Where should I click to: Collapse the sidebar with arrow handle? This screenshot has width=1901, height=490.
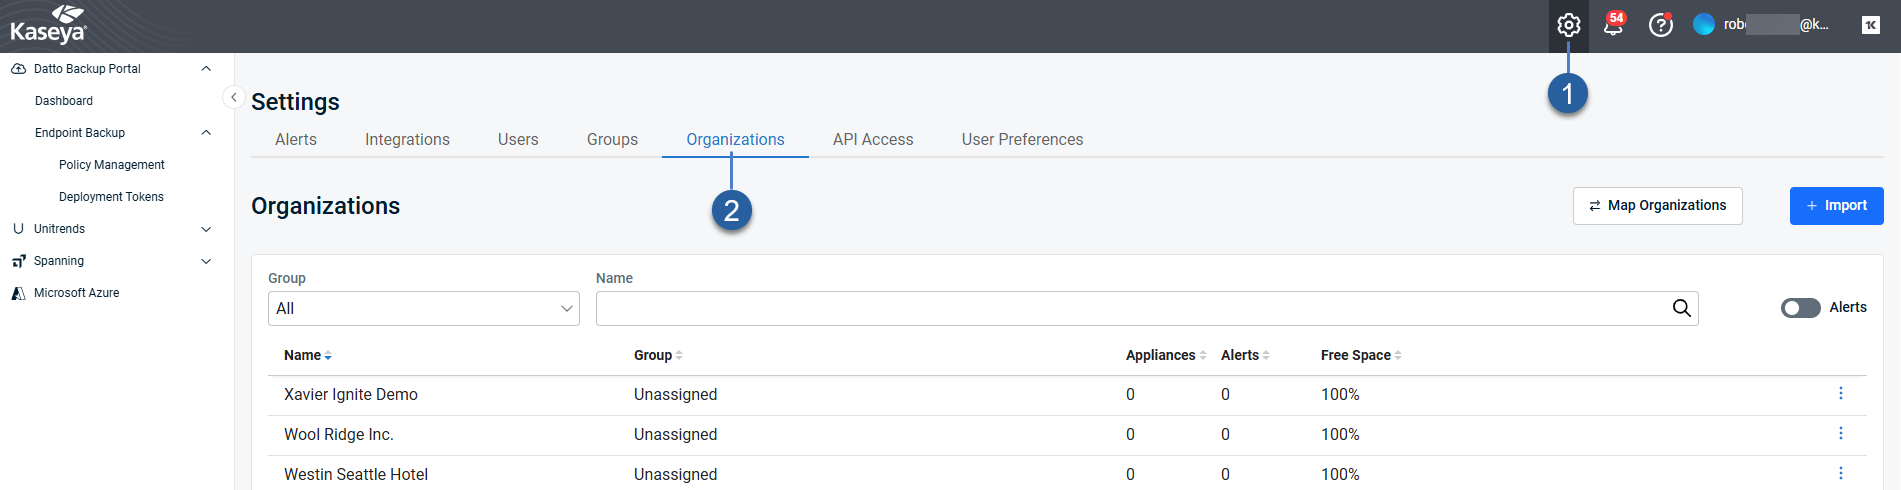(x=233, y=97)
